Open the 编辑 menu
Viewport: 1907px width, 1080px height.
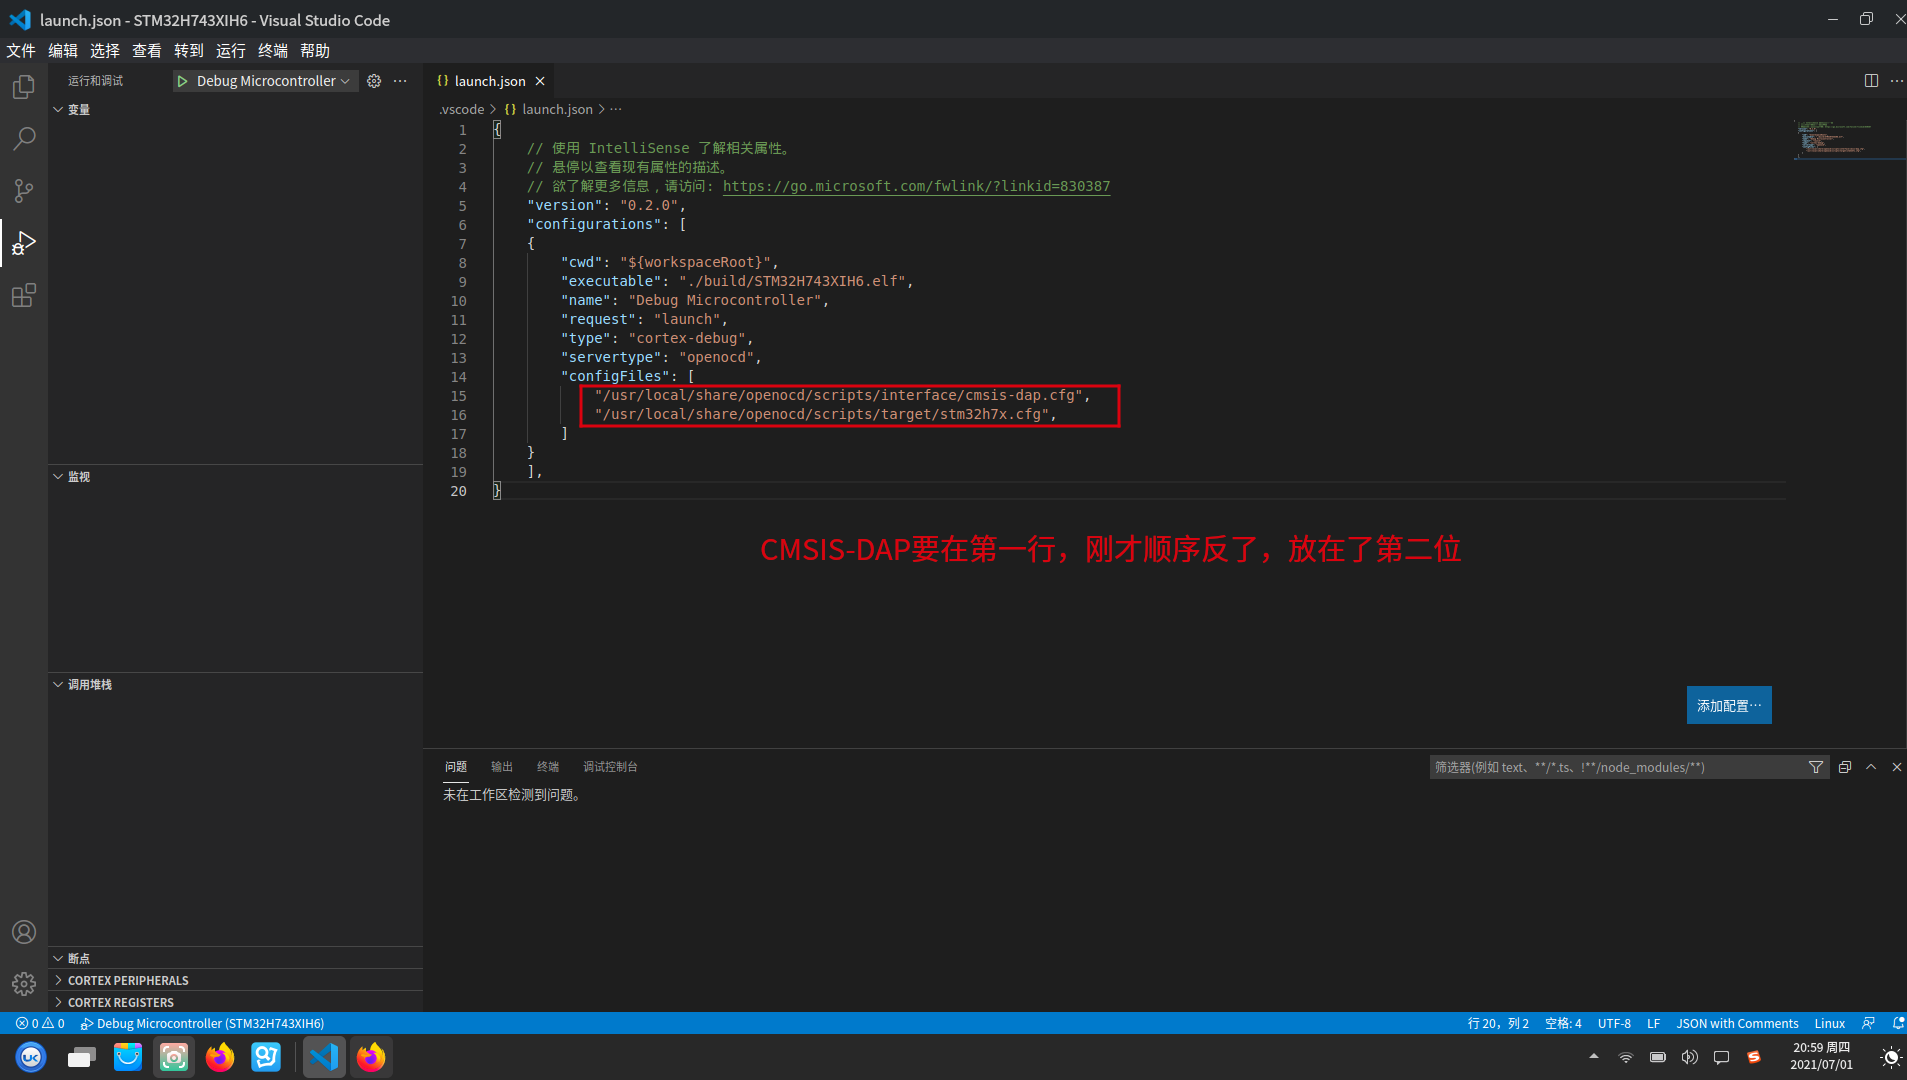click(63, 50)
